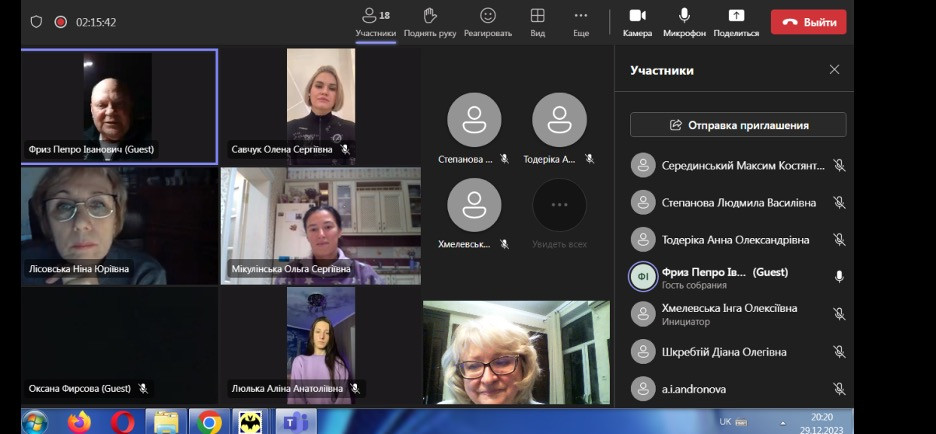Open the Участники participants tab
The width and height of the screenshot is (936, 434).
coord(375,23)
